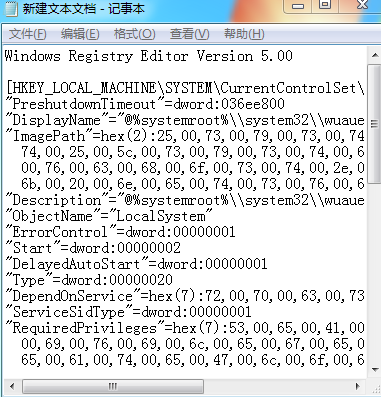
Task: Click the Notepad document icon in title bar
Action: [12, 8]
